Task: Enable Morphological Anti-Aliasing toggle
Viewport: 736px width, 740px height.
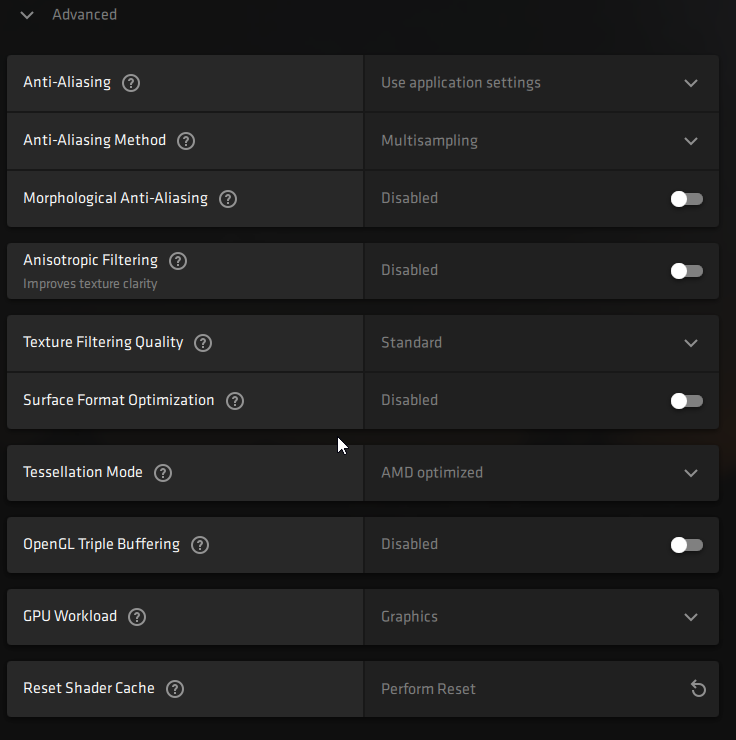Action: click(x=687, y=199)
